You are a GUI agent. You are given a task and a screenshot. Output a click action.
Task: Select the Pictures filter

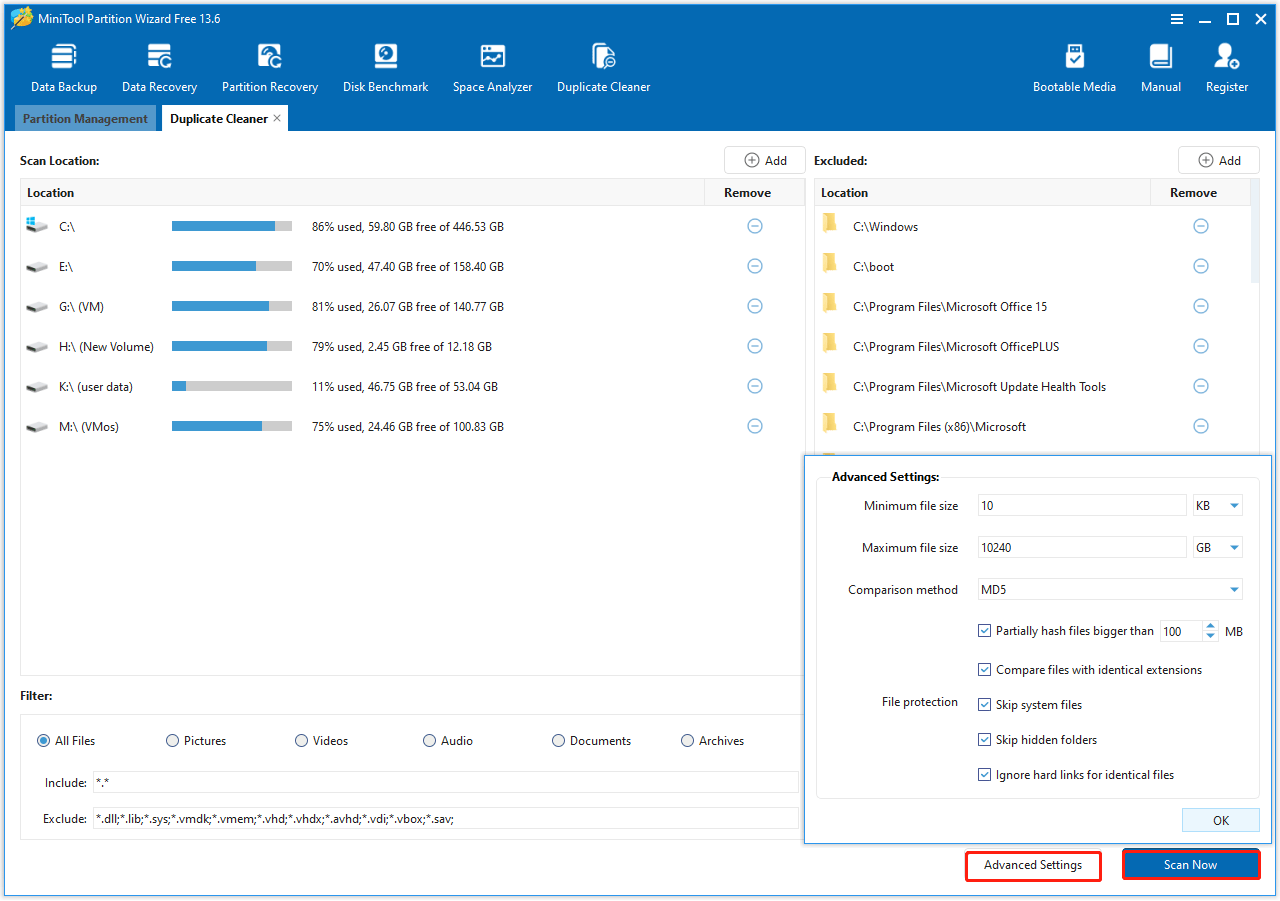172,740
